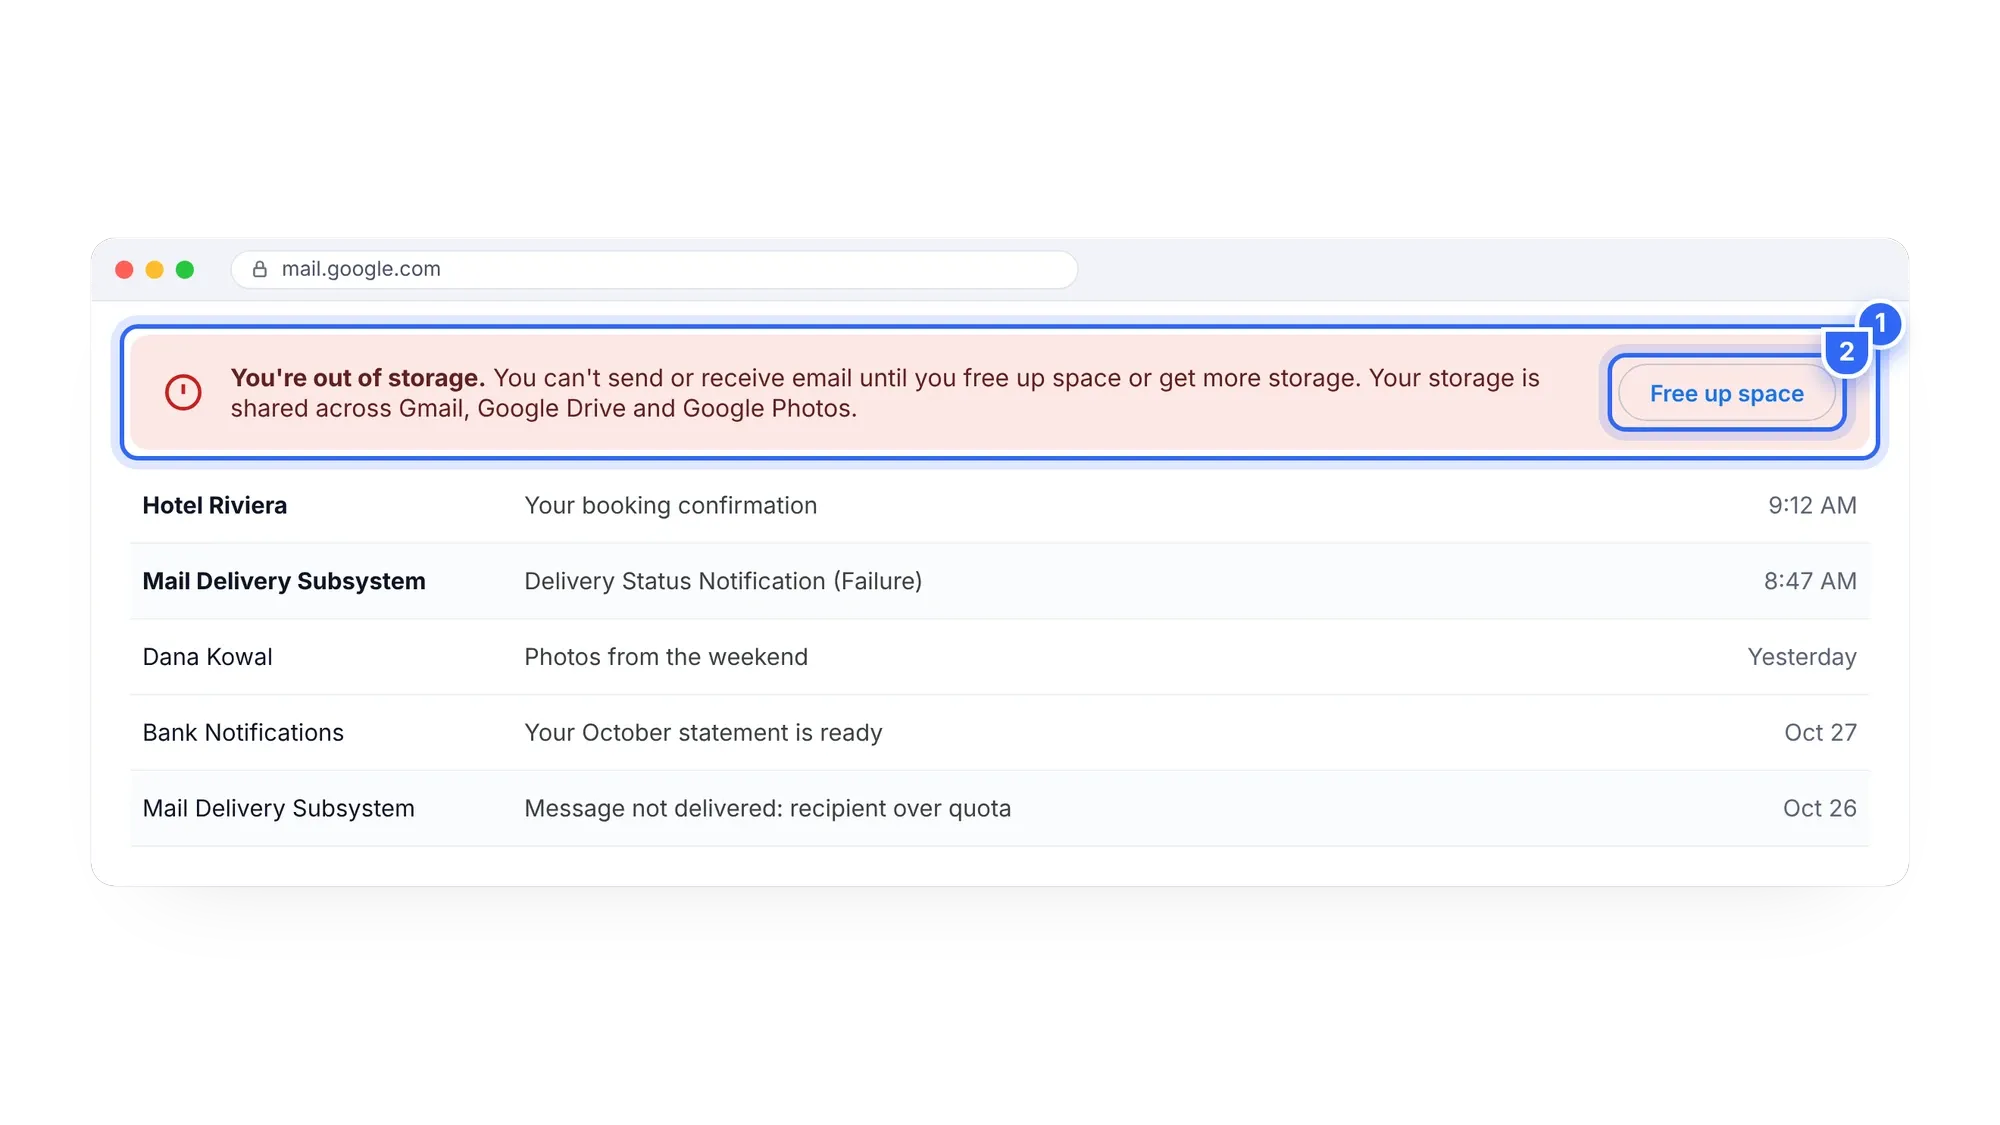Click the red storage warning icon
This screenshot has width=2000, height=1125.
(183, 392)
